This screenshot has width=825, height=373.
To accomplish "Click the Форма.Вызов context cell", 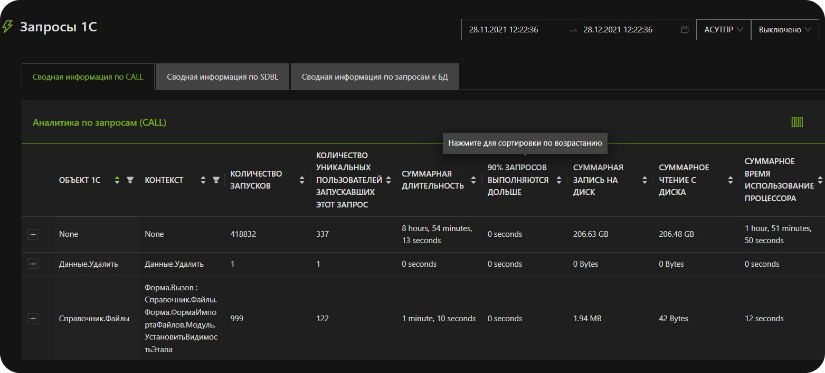I will [180, 319].
